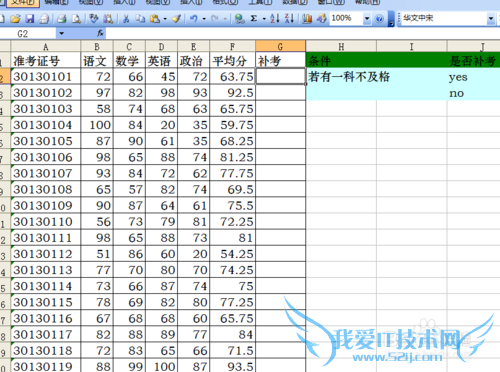500x372 pixels.
Task: Open the 工具 menu
Action: click(x=260, y=2)
